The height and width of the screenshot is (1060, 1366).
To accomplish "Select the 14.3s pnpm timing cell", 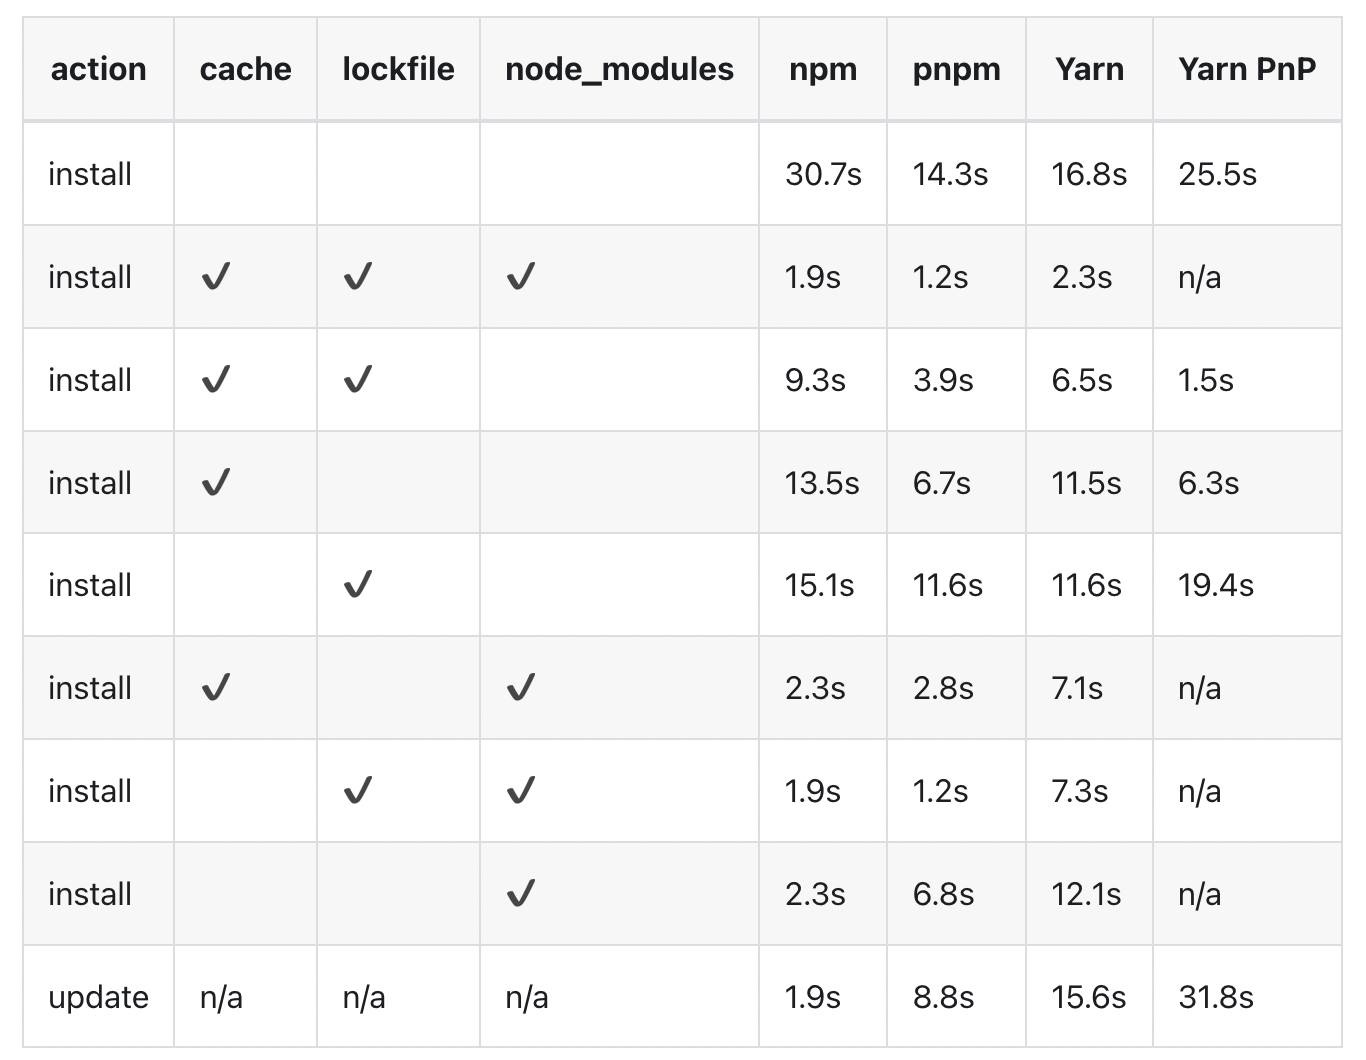I will click(950, 174).
